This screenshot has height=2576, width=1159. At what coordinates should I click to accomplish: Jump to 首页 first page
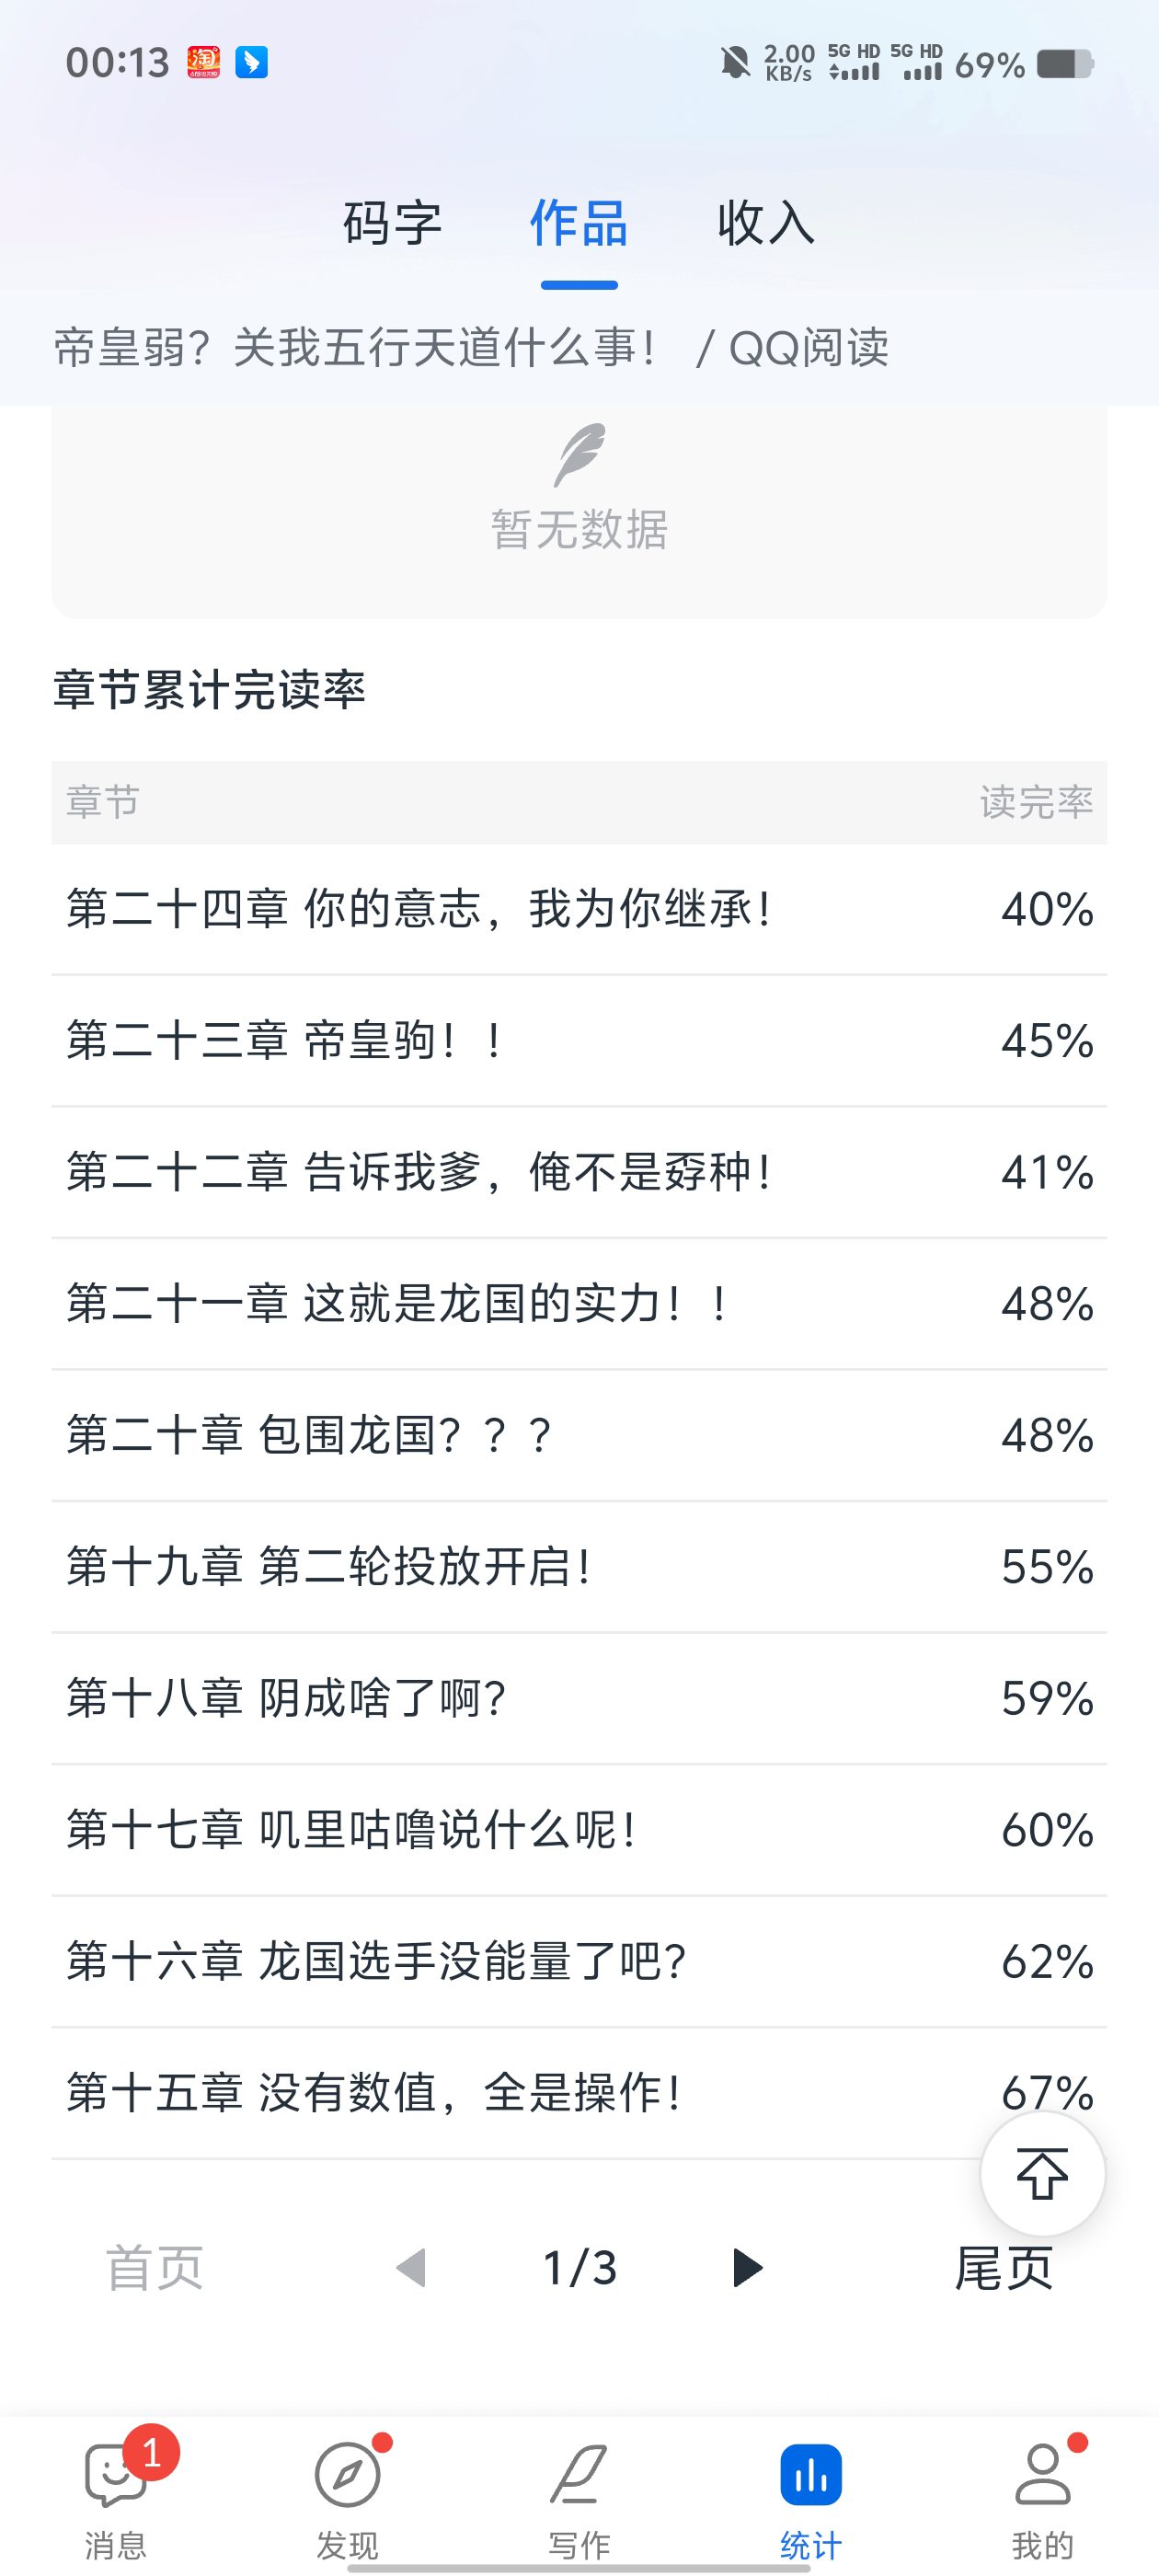click(155, 2268)
